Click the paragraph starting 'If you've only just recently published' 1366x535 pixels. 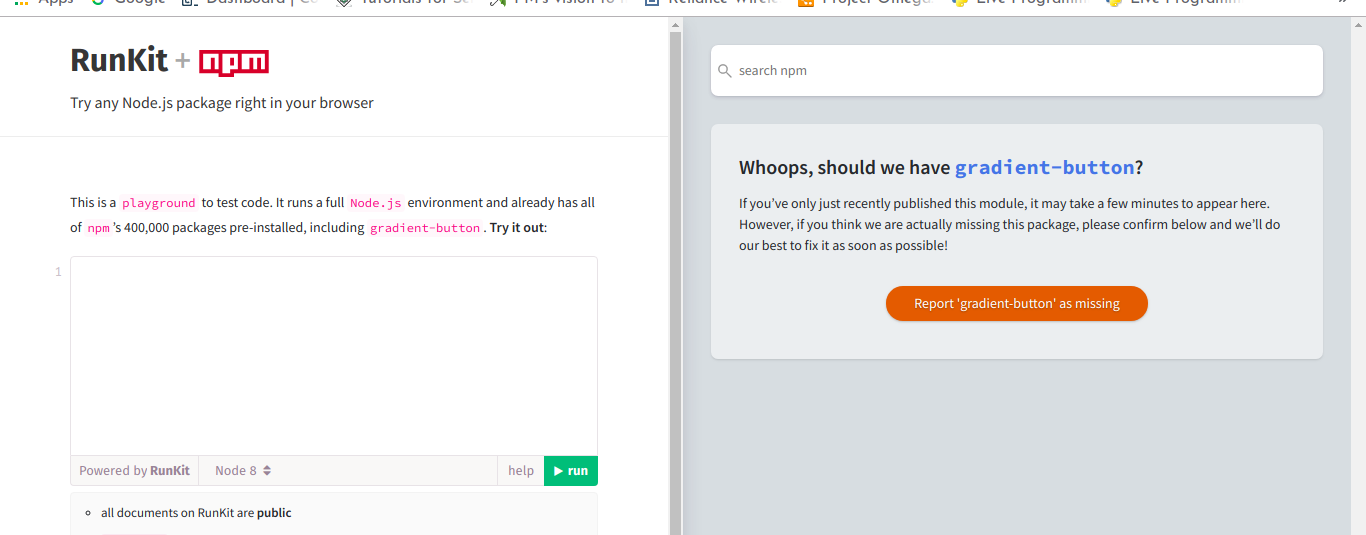tap(1009, 224)
